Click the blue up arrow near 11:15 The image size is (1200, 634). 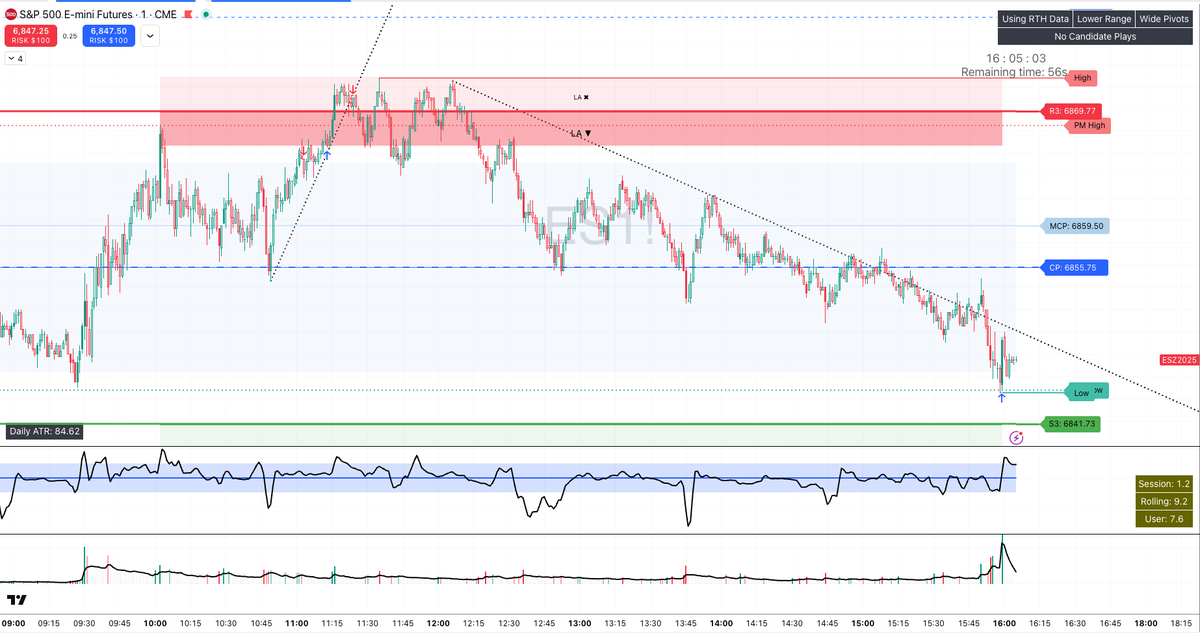click(x=326, y=155)
